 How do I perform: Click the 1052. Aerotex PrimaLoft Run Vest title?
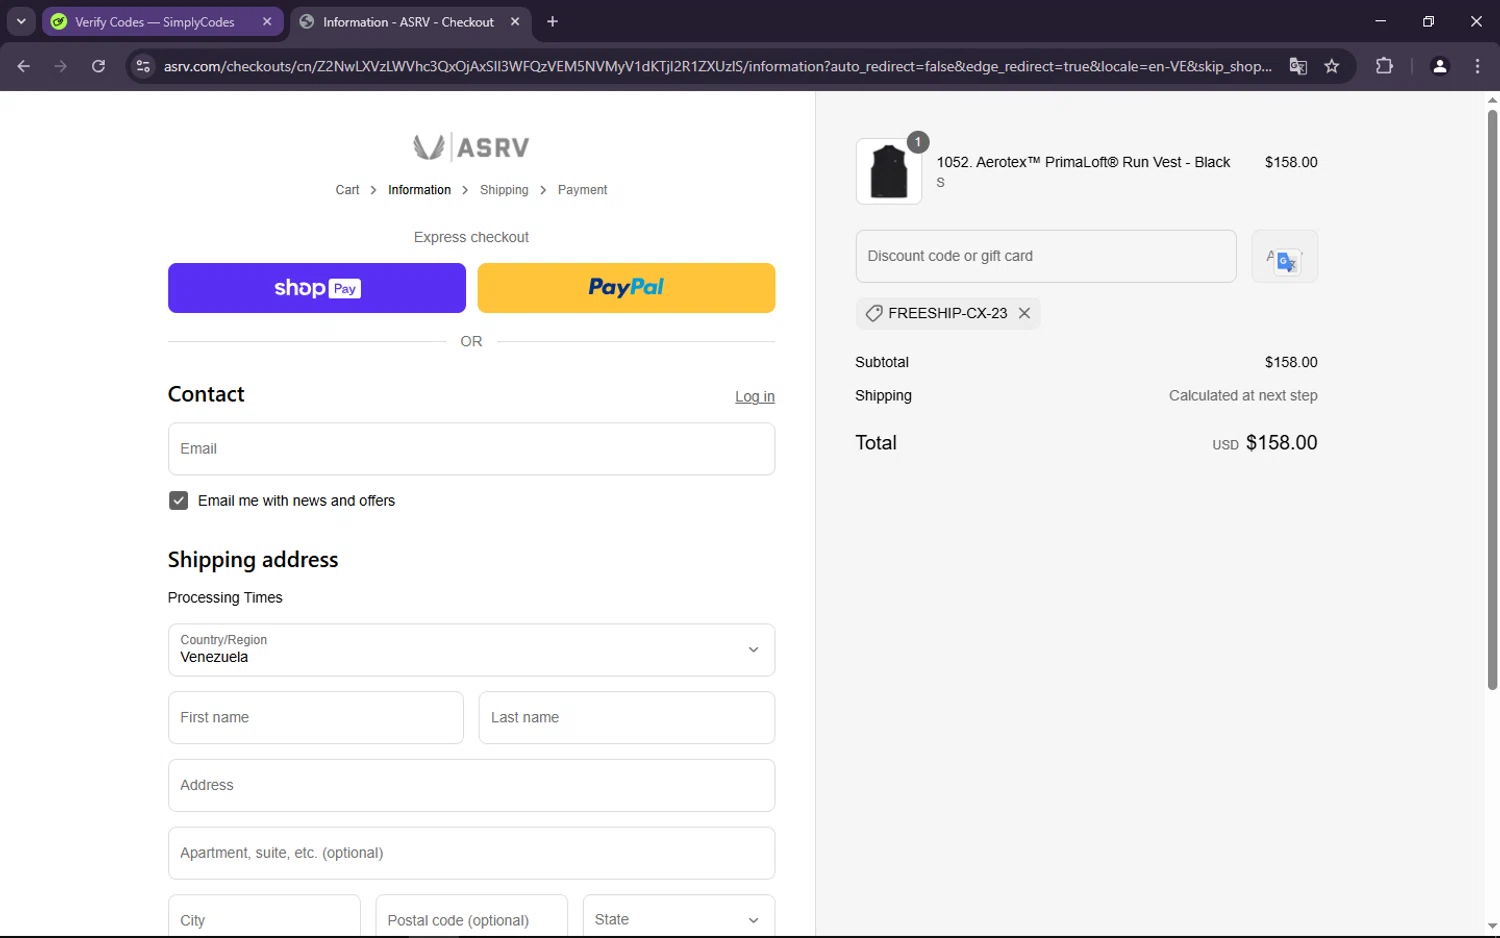(1083, 162)
